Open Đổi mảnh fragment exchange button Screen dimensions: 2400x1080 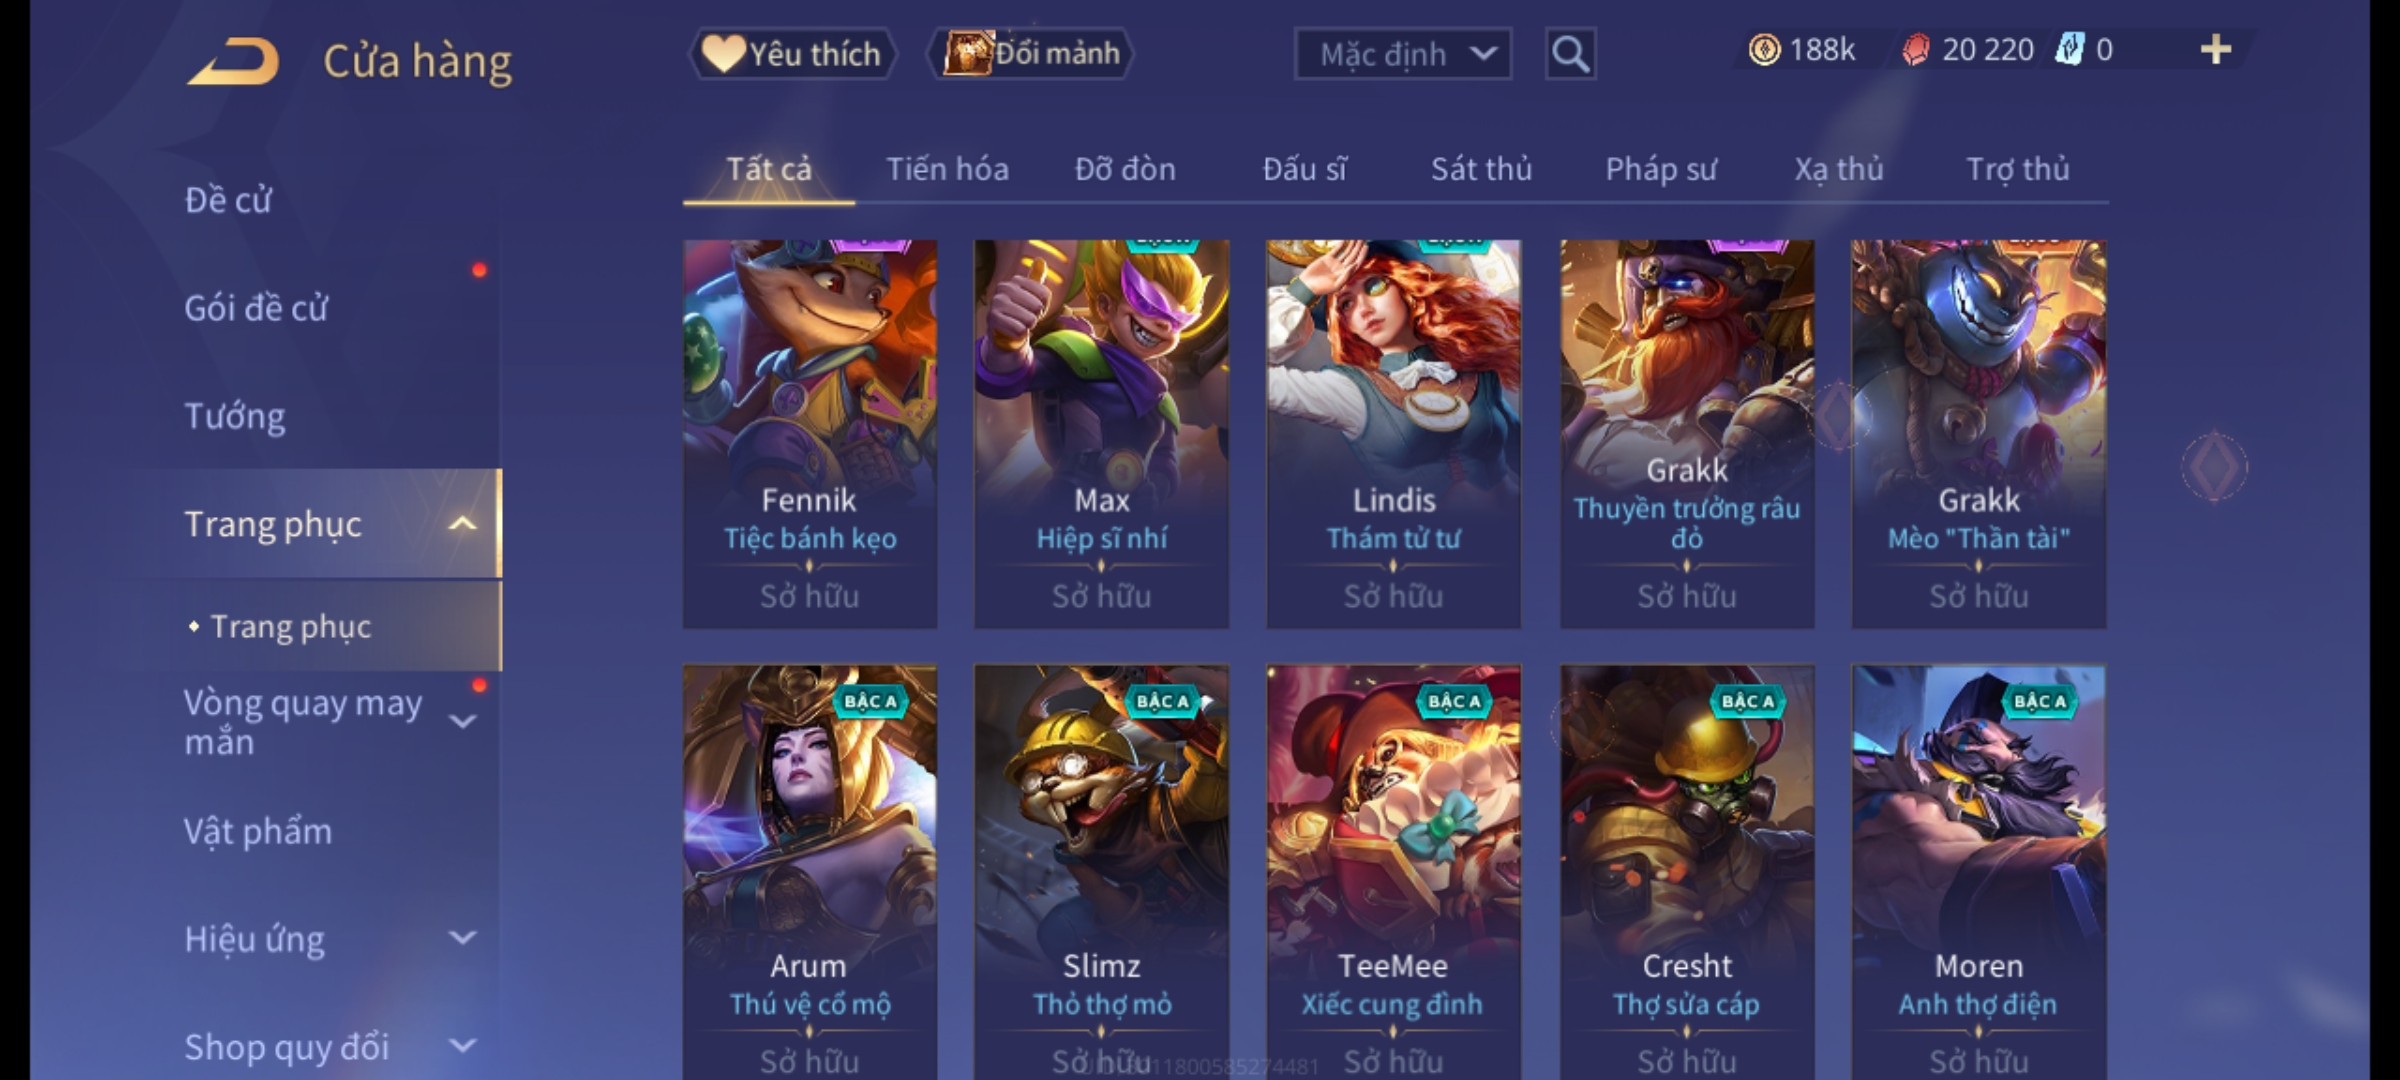pyautogui.click(x=1031, y=53)
